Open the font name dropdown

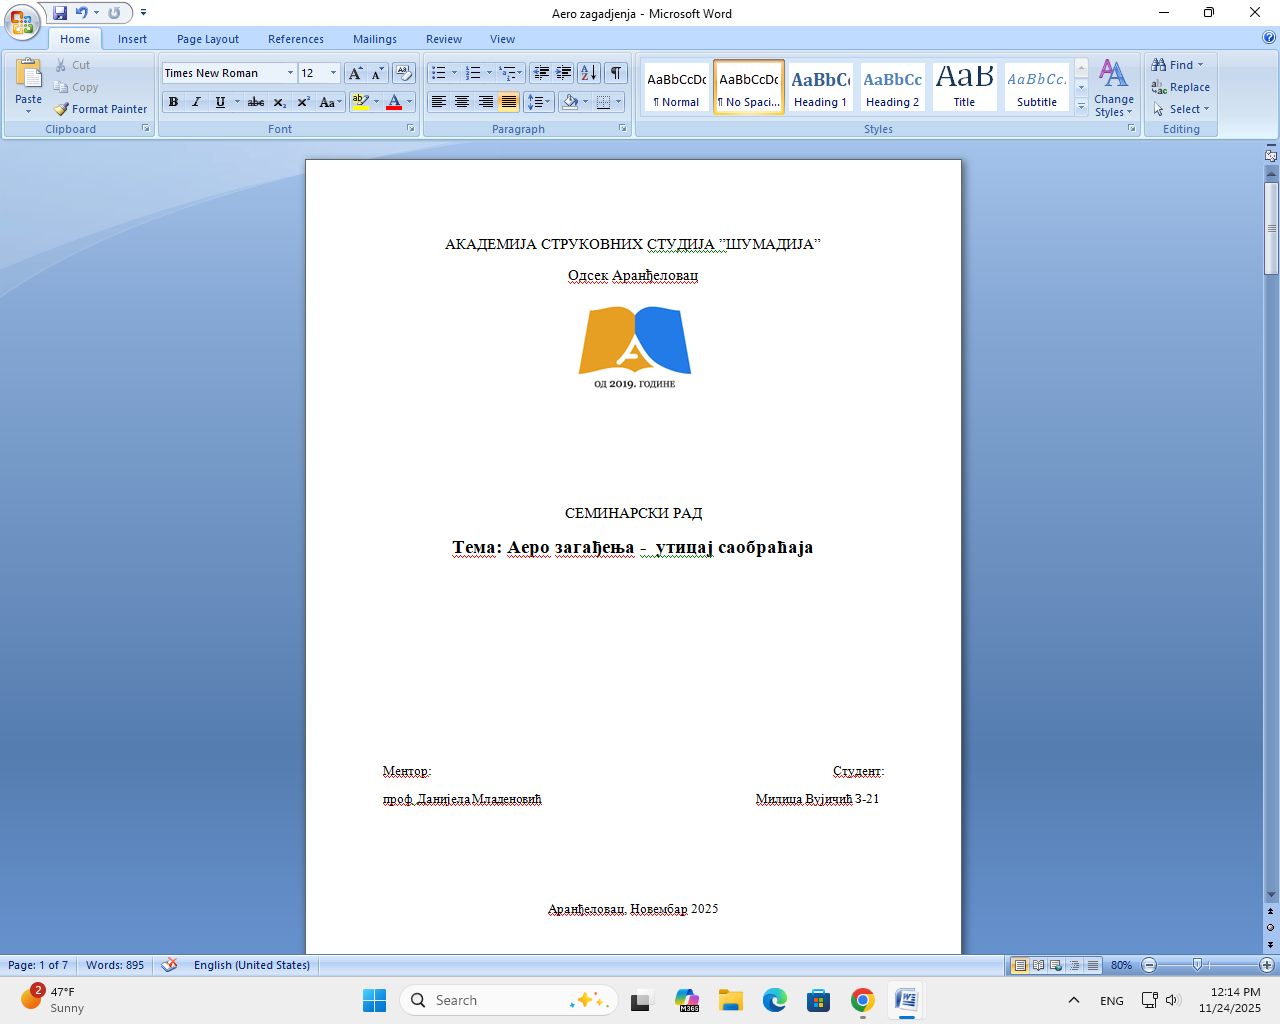tap(290, 73)
